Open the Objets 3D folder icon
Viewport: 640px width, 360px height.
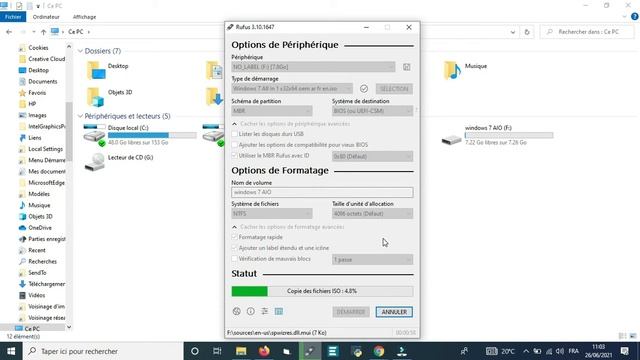tap(96, 97)
